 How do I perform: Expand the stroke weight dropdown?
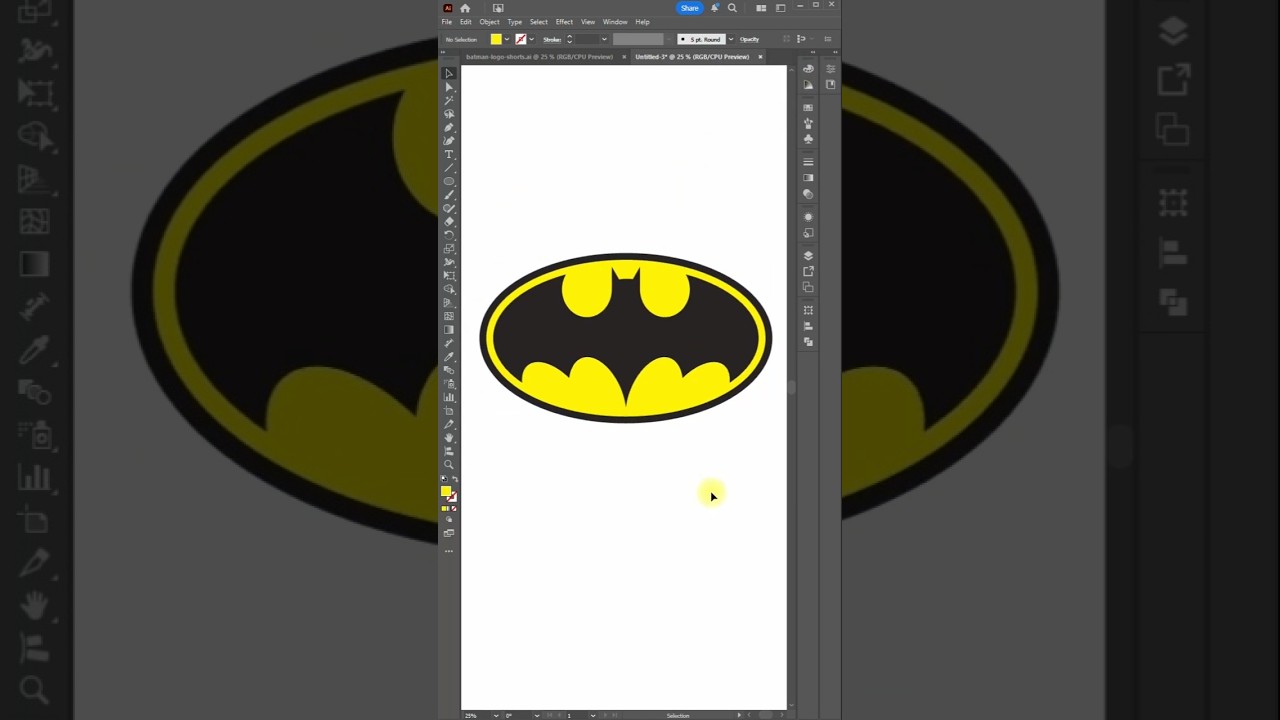(x=604, y=39)
